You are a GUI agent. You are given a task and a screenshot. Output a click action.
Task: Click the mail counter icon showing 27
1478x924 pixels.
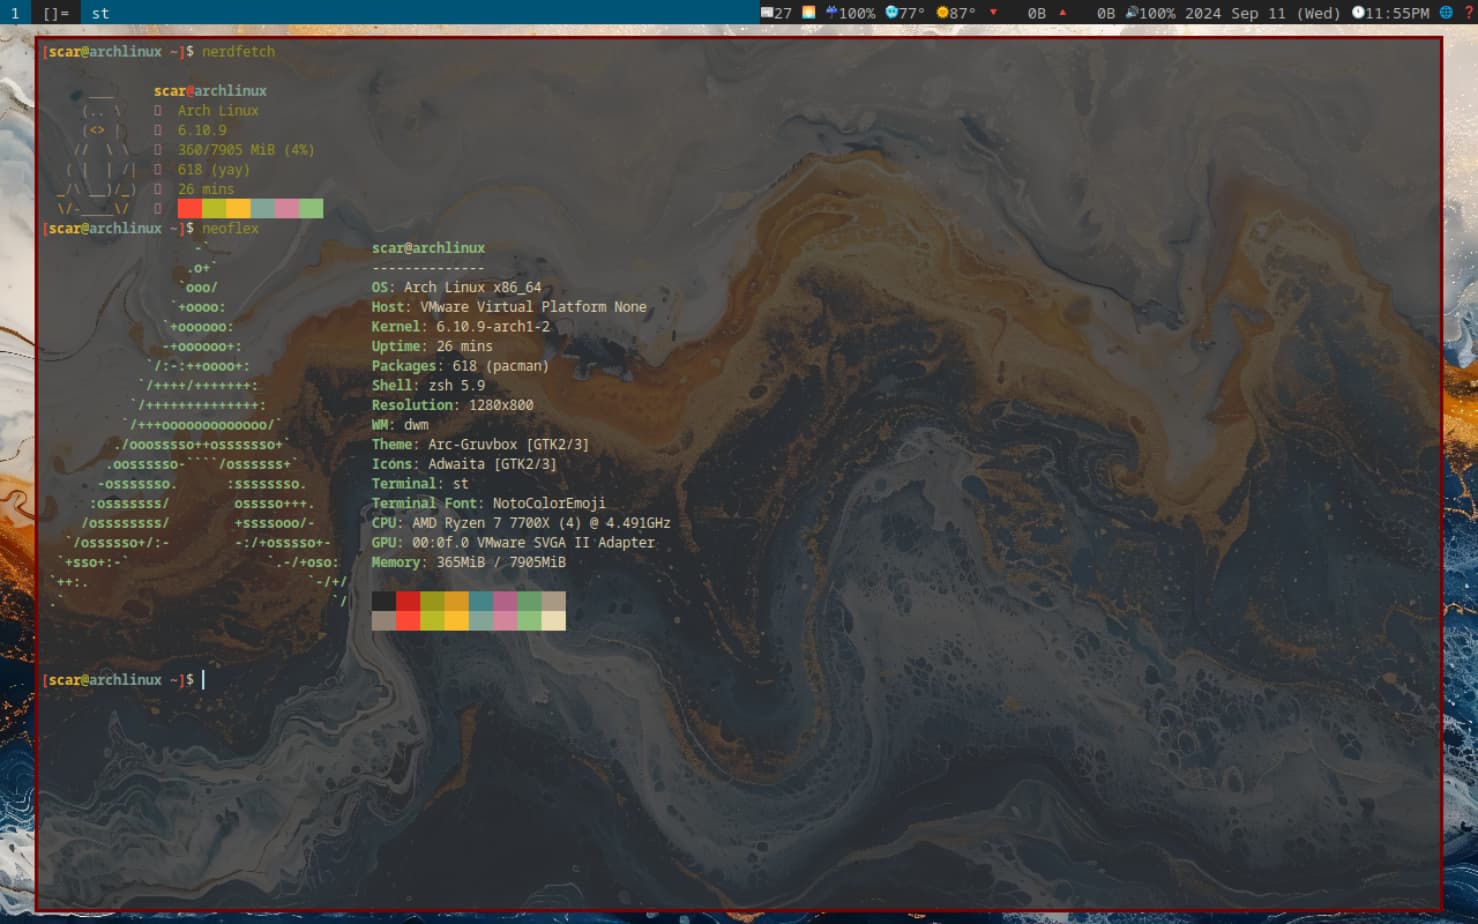767,13
